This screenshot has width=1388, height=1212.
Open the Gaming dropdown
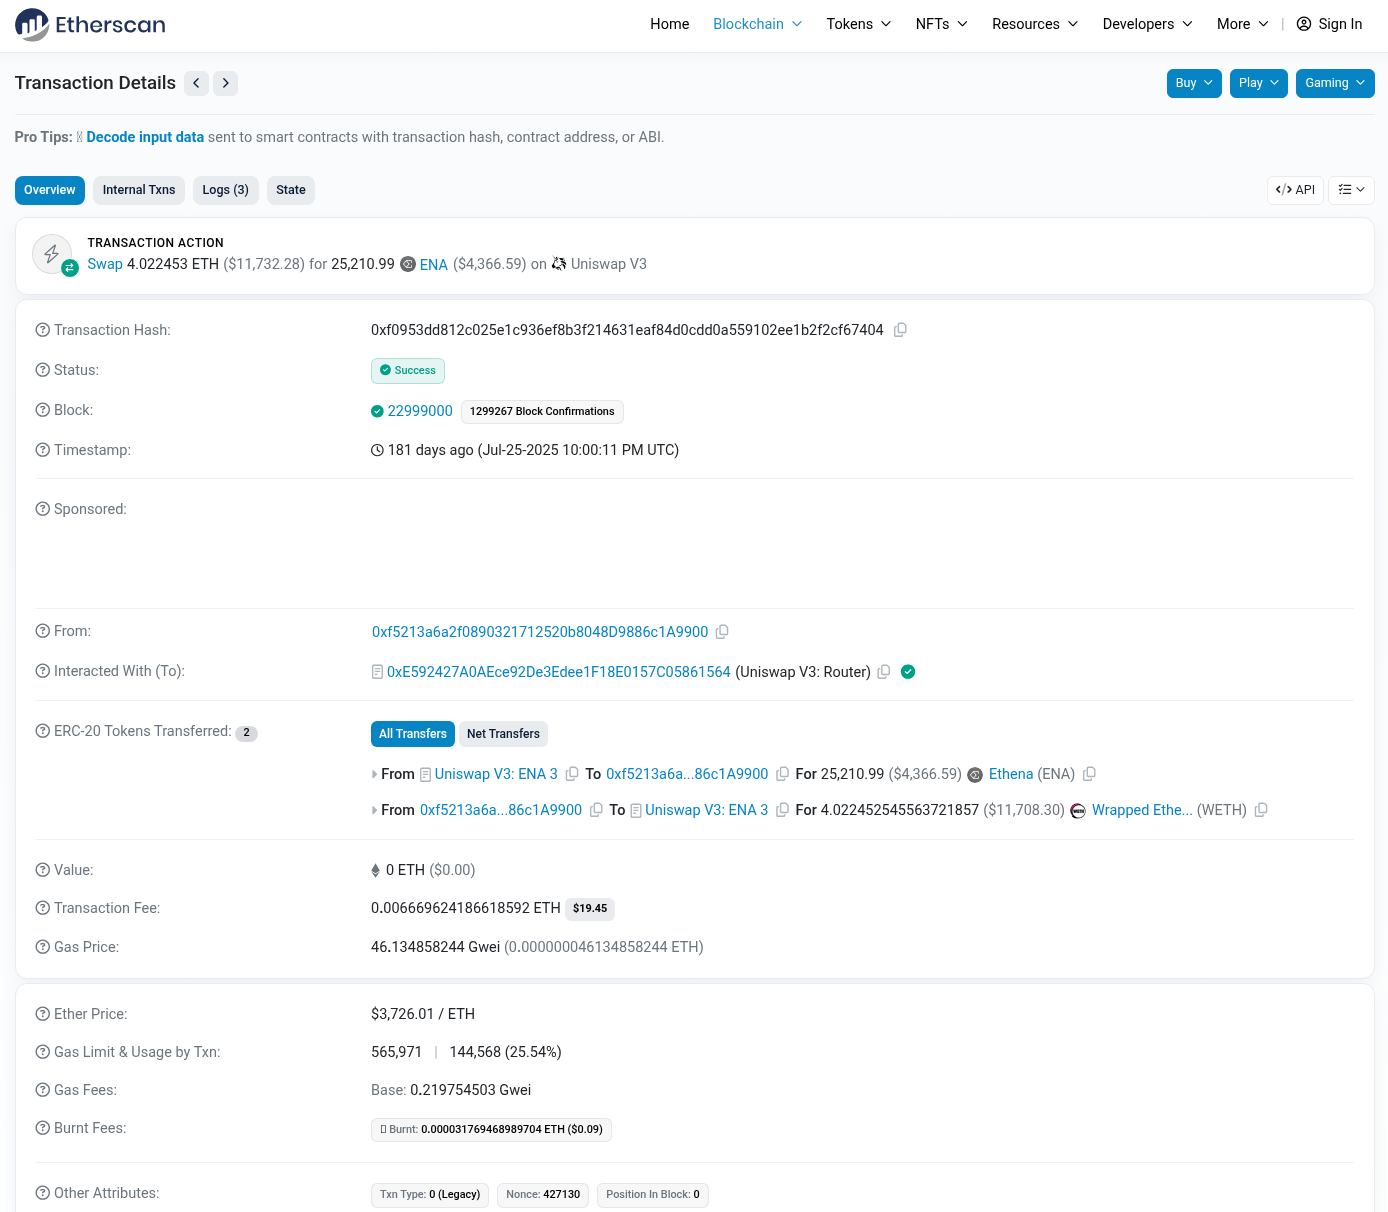[1335, 83]
